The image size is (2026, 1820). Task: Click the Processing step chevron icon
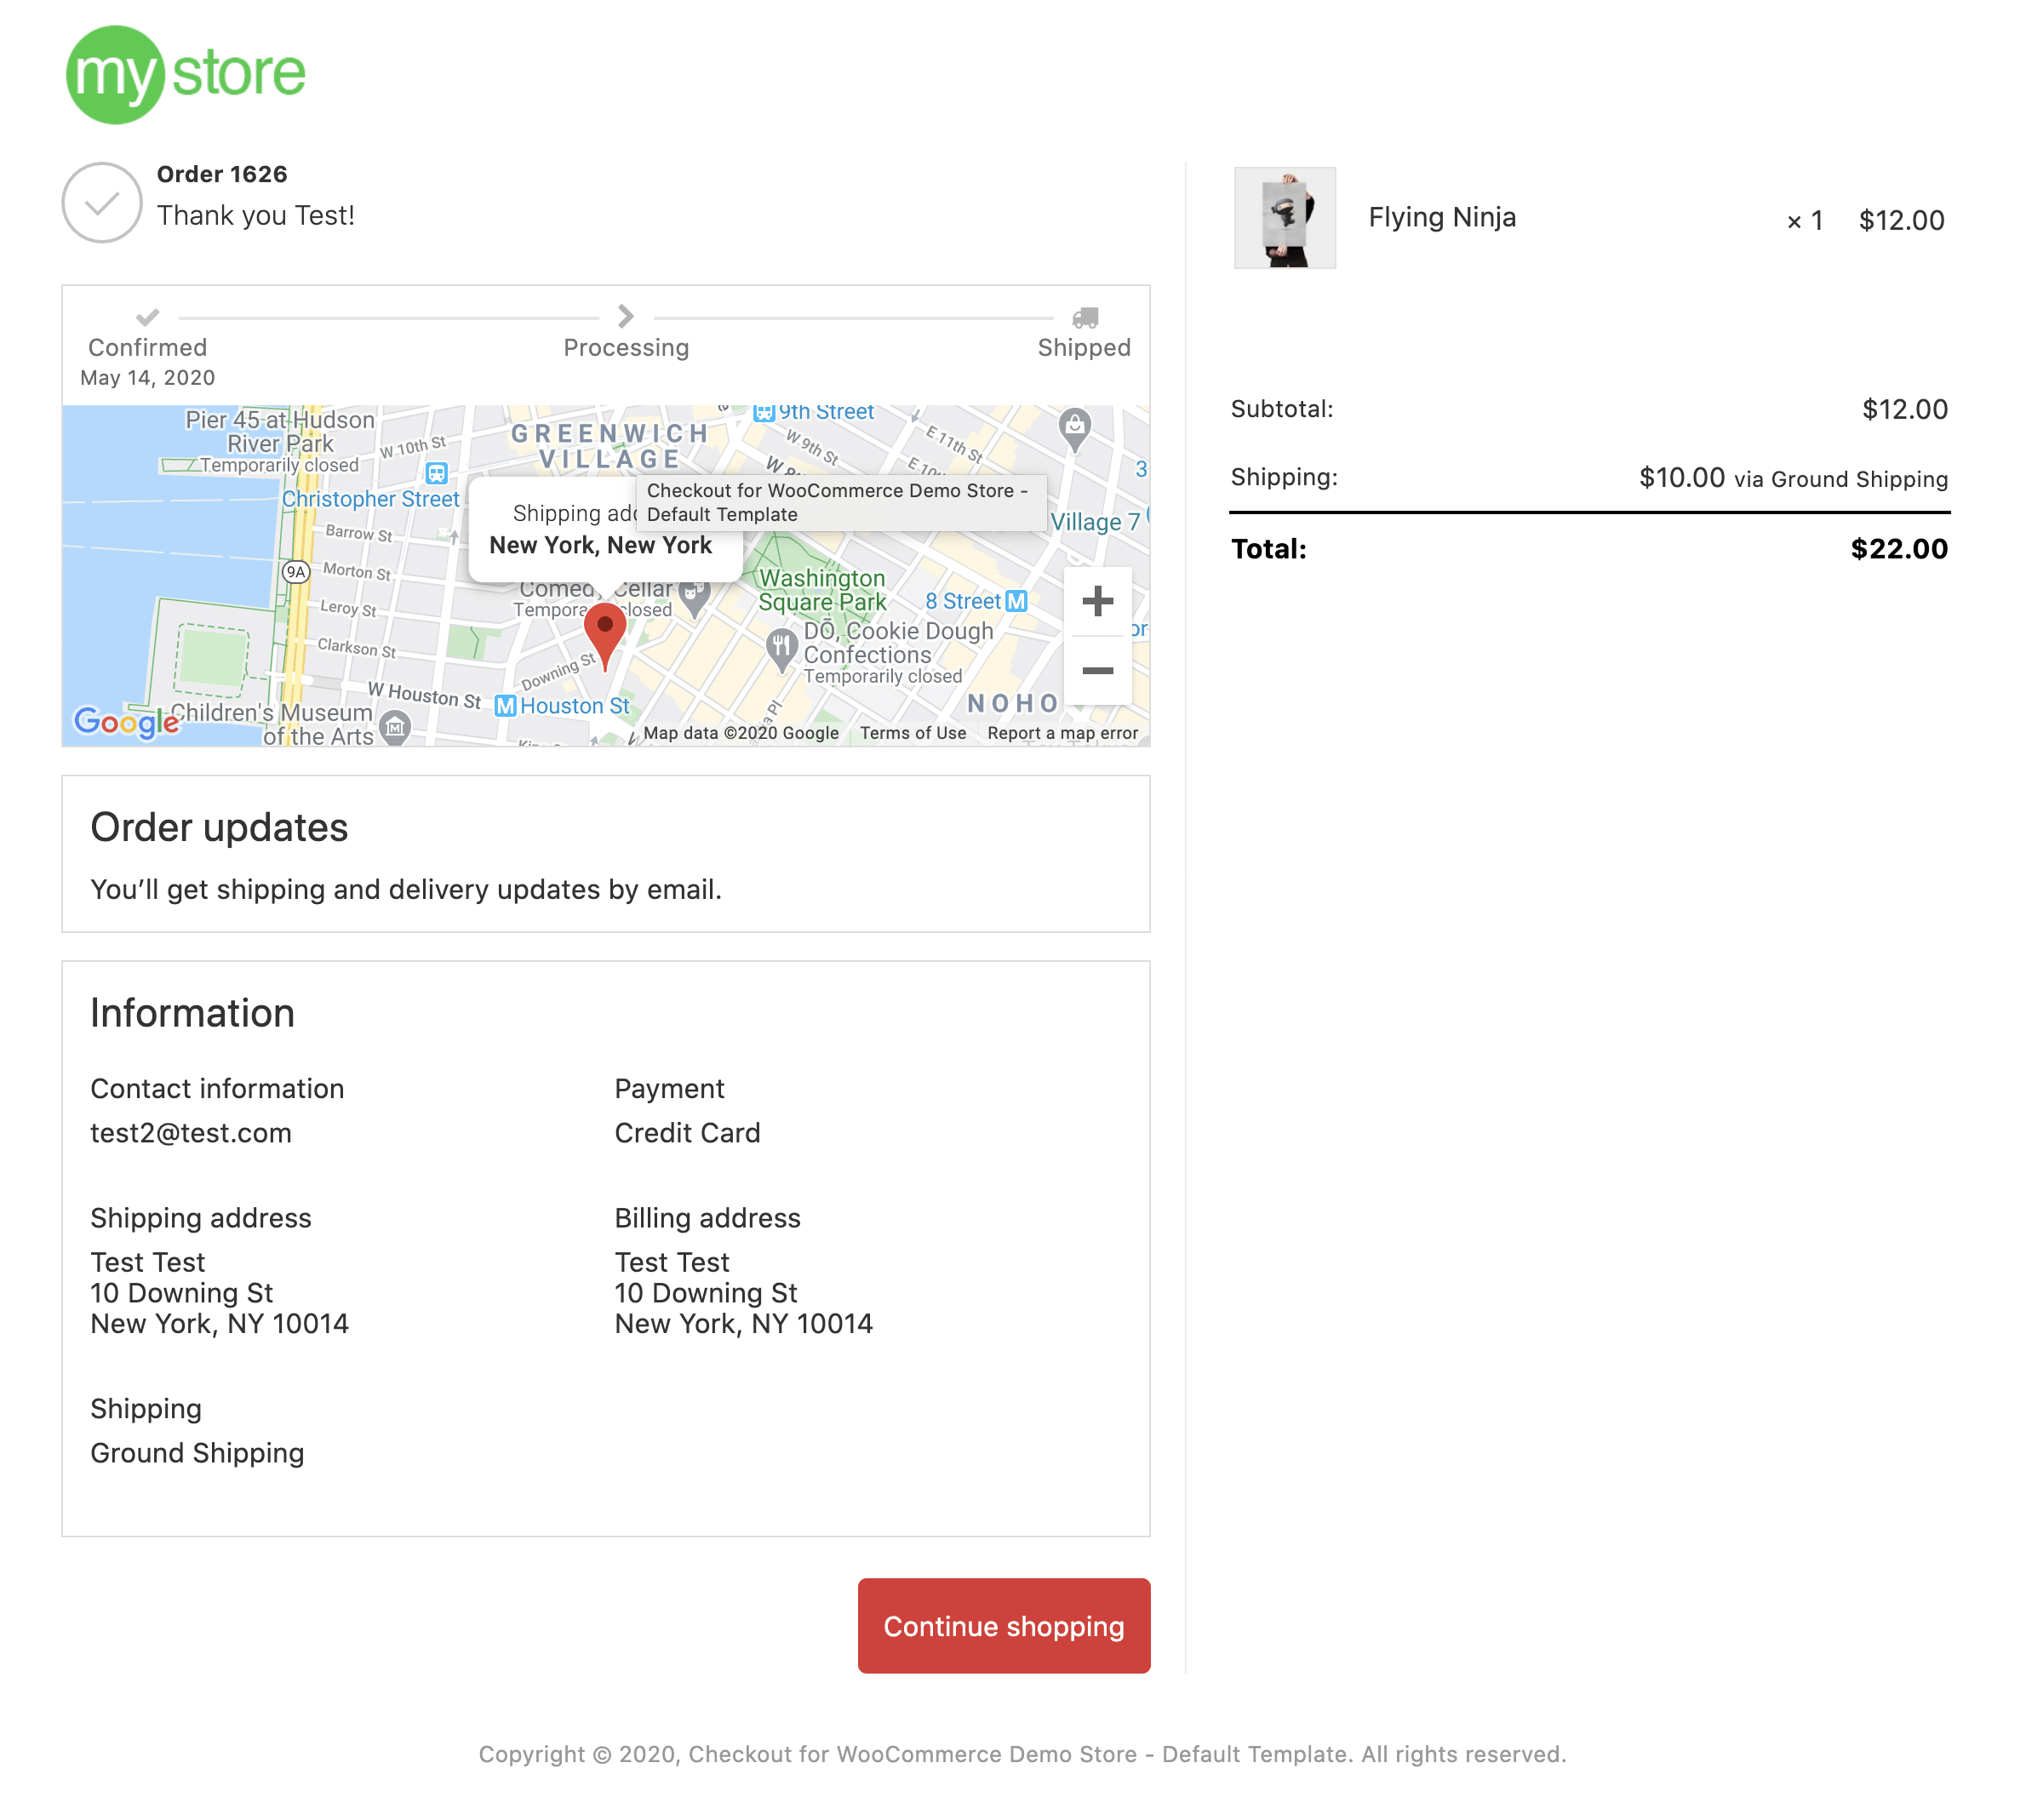click(626, 316)
